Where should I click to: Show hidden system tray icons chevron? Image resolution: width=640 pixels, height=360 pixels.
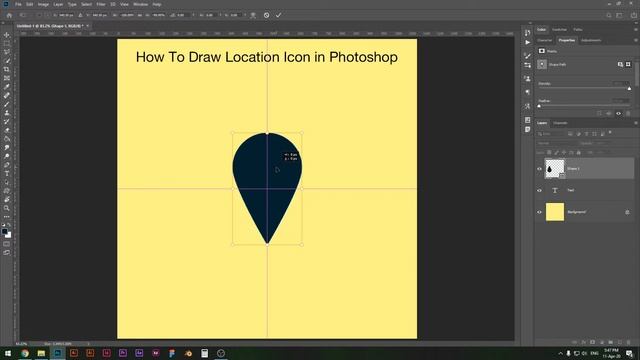(x=560, y=353)
